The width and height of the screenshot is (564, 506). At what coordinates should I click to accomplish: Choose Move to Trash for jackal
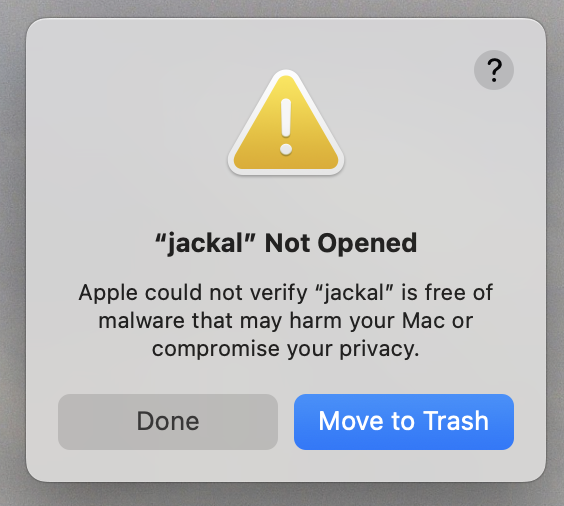tap(404, 421)
